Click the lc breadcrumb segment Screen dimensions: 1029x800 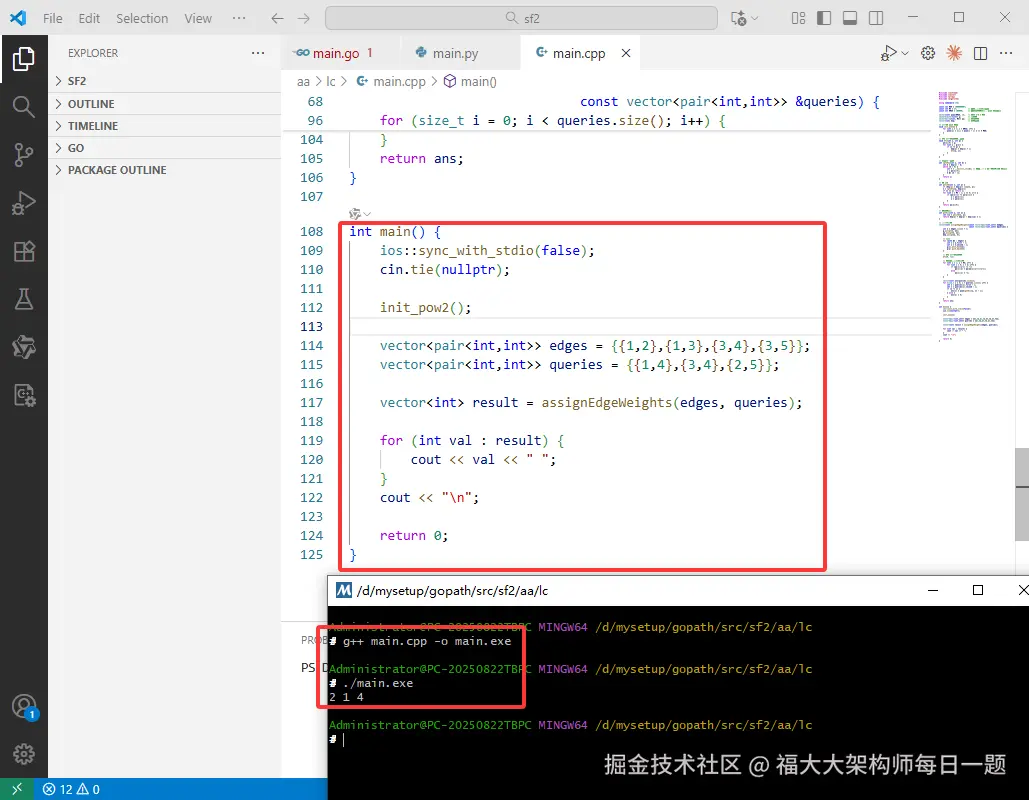(331, 81)
